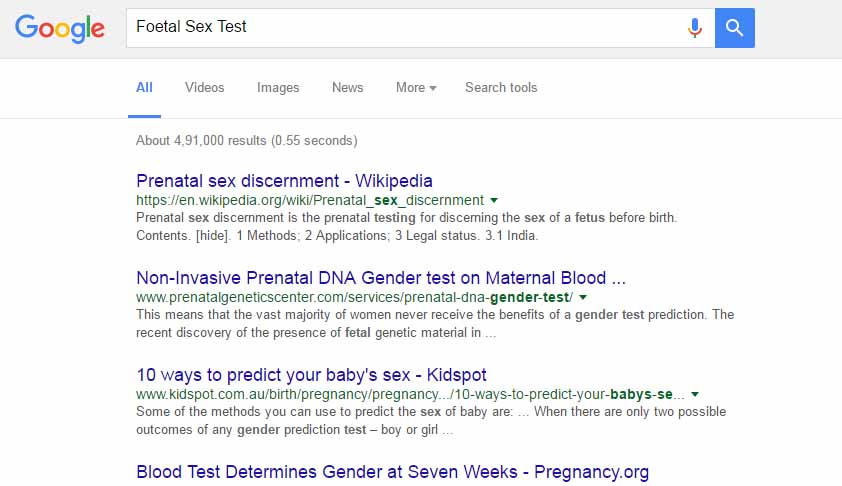
Task: Expand the arrow beside the Wikipedia URL
Action: tap(494, 200)
